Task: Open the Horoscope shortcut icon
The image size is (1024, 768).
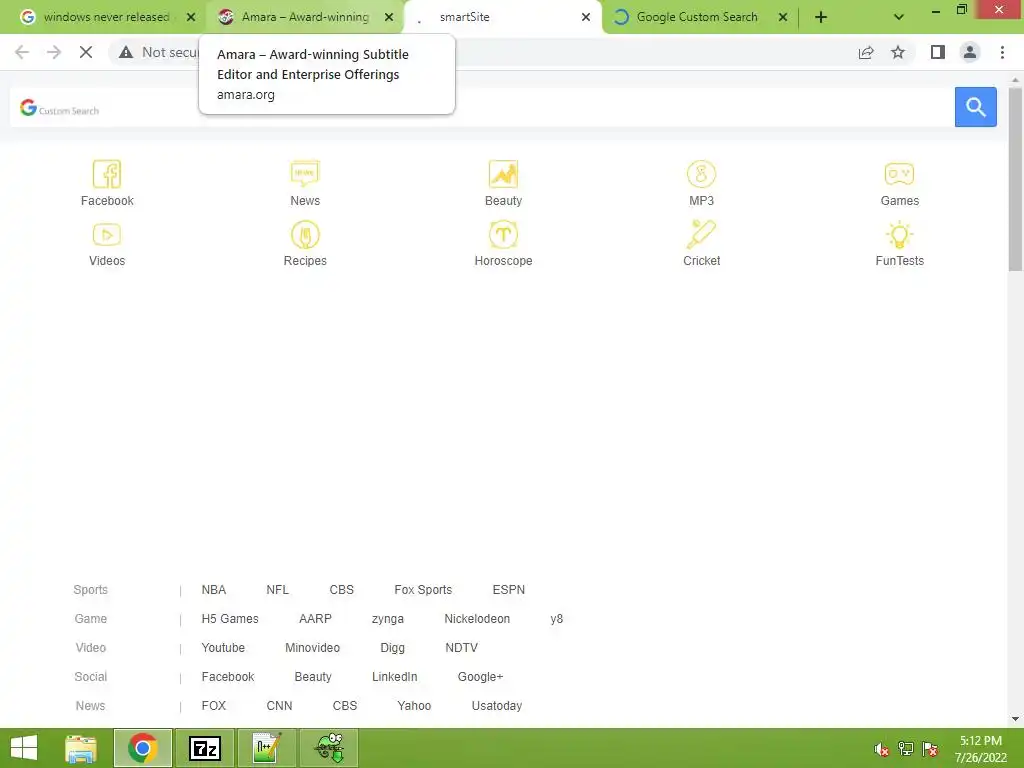Action: coord(503,234)
